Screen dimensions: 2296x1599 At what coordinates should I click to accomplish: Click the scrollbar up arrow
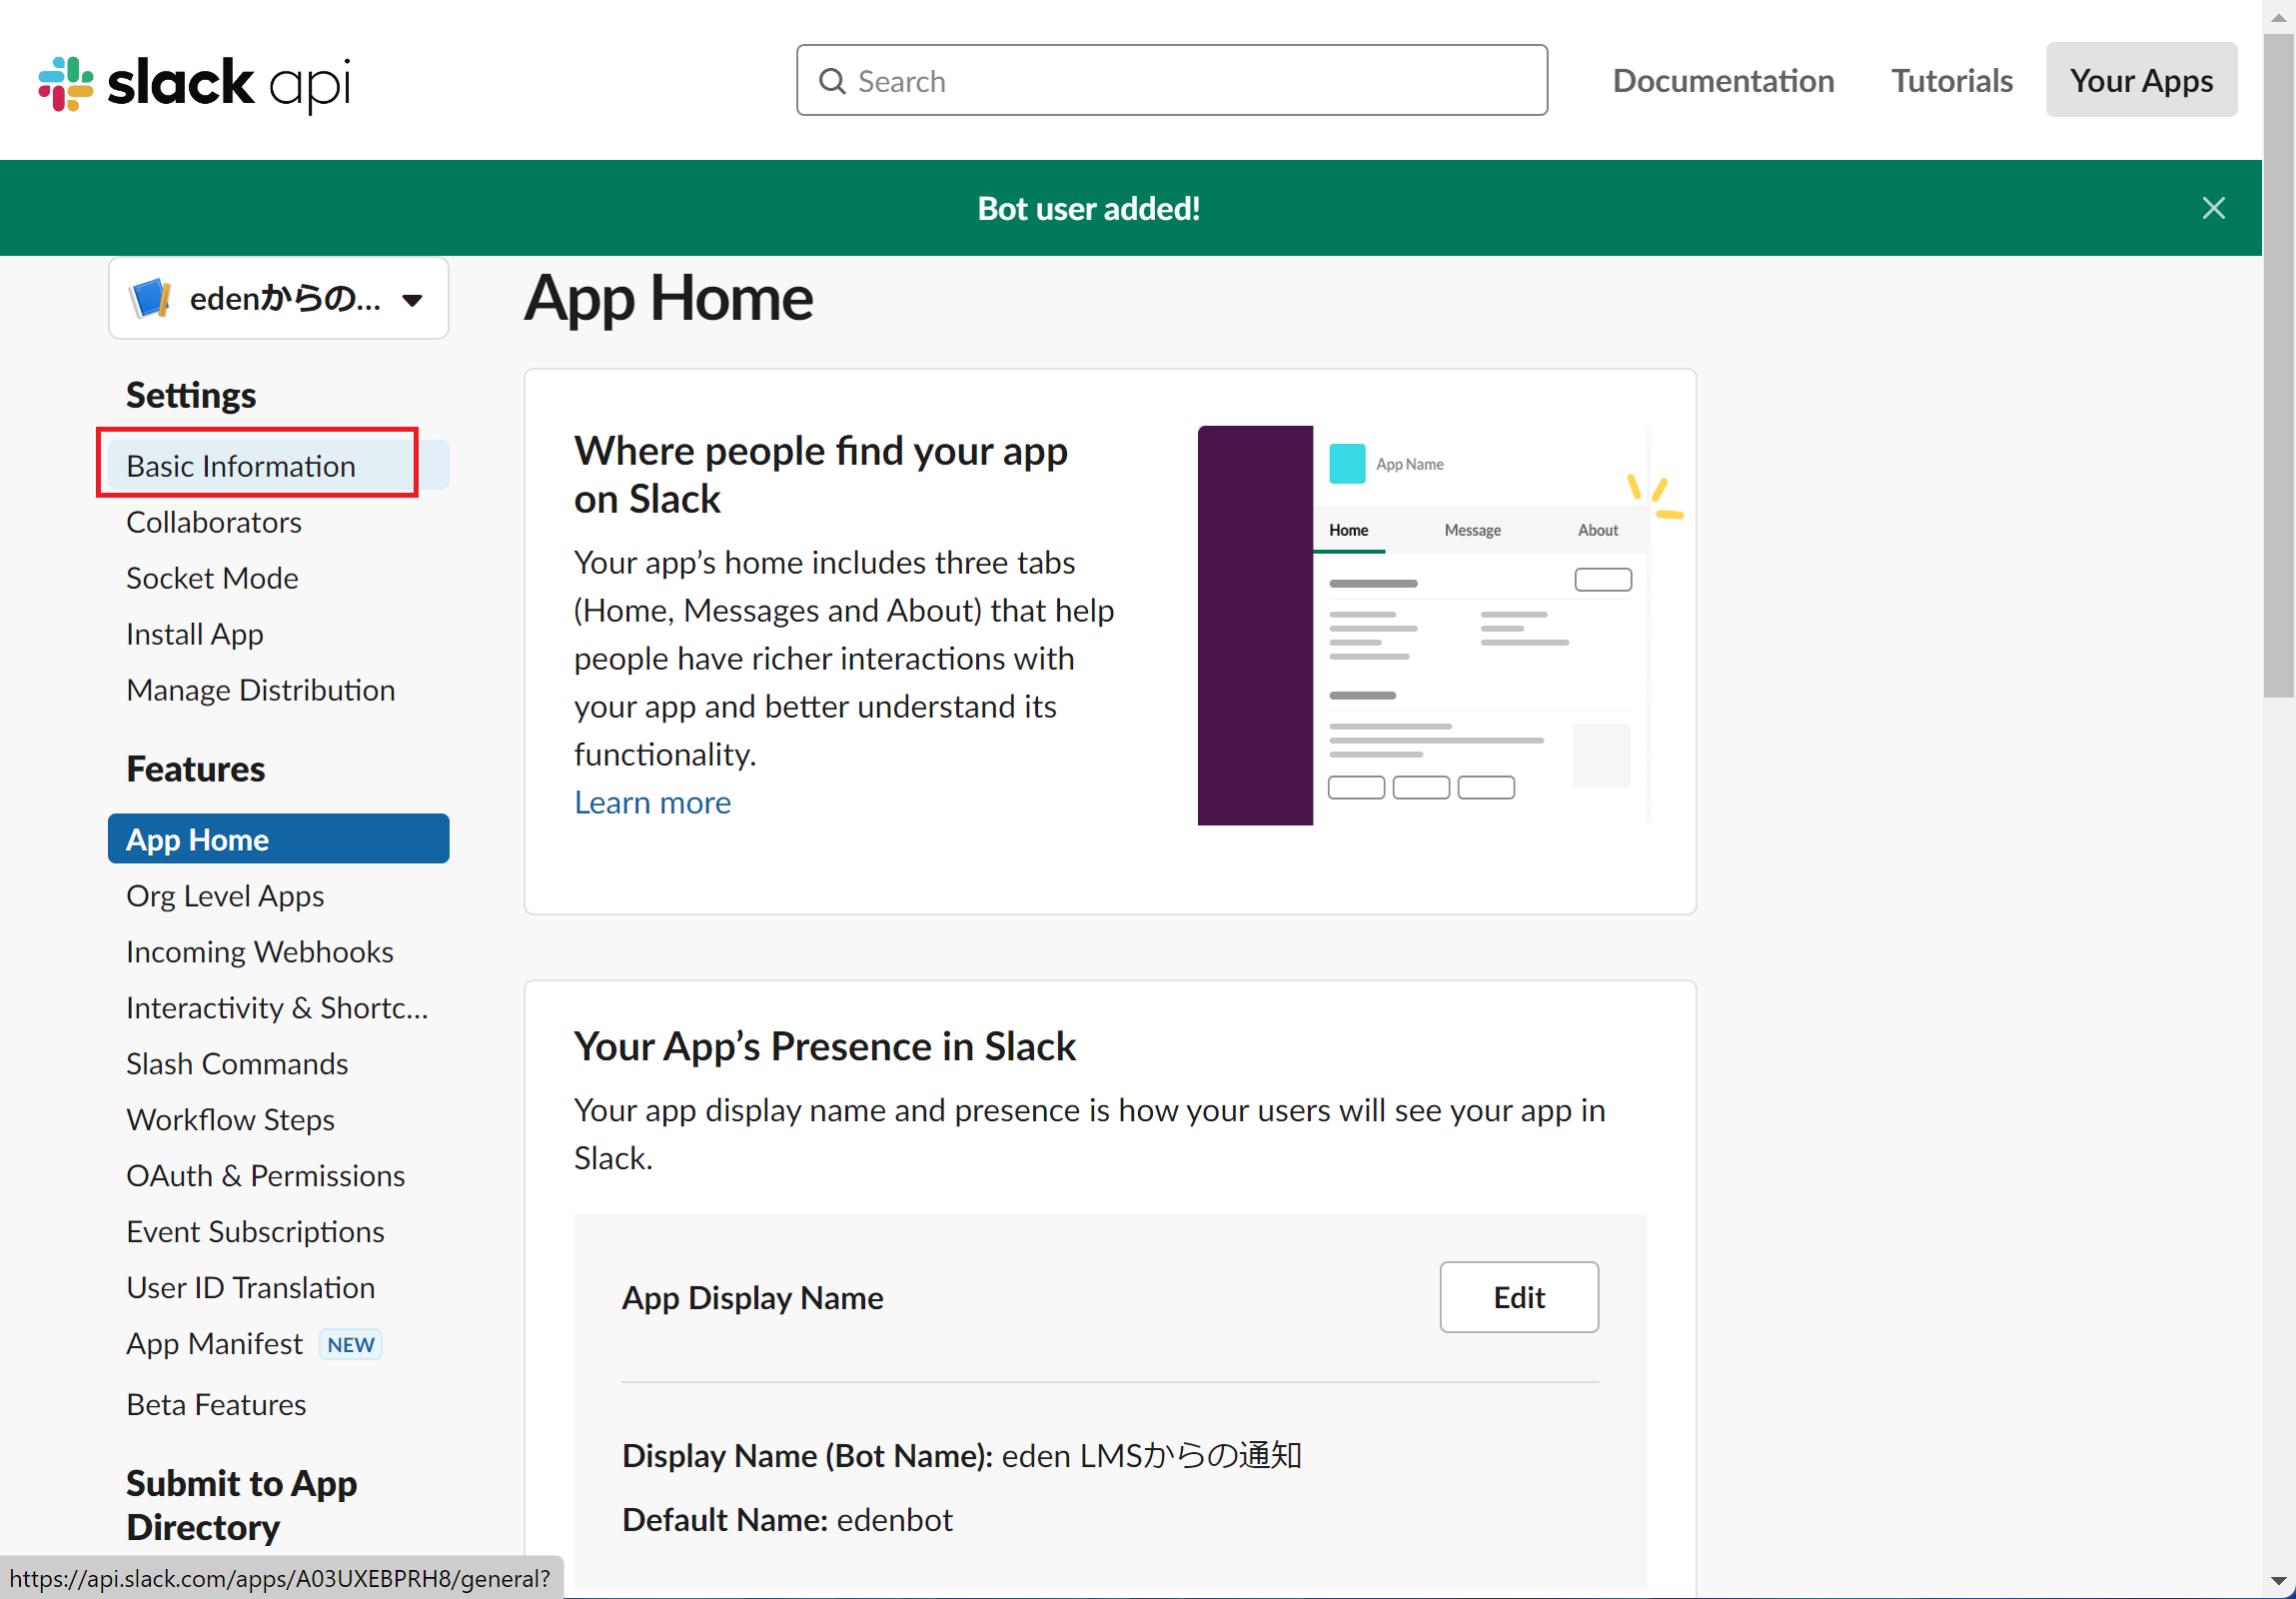click(x=2278, y=16)
